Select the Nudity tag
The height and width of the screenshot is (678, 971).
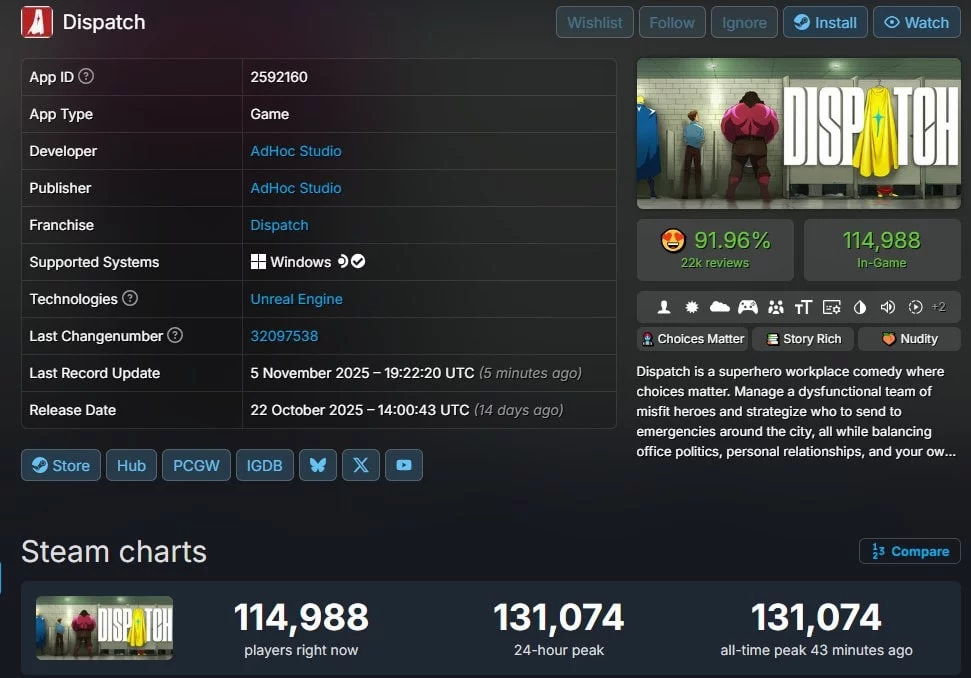tap(909, 339)
